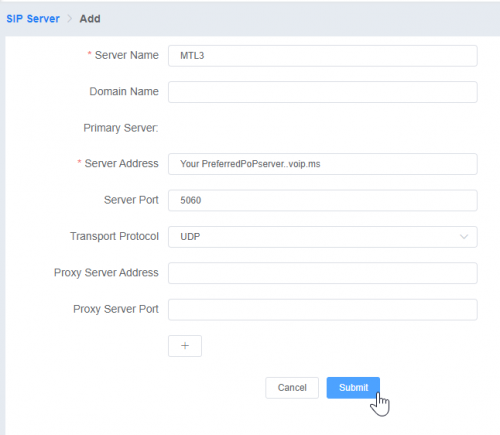Click the Add breadcrumb item
This screenshot has width=500, height=435.
90,19
